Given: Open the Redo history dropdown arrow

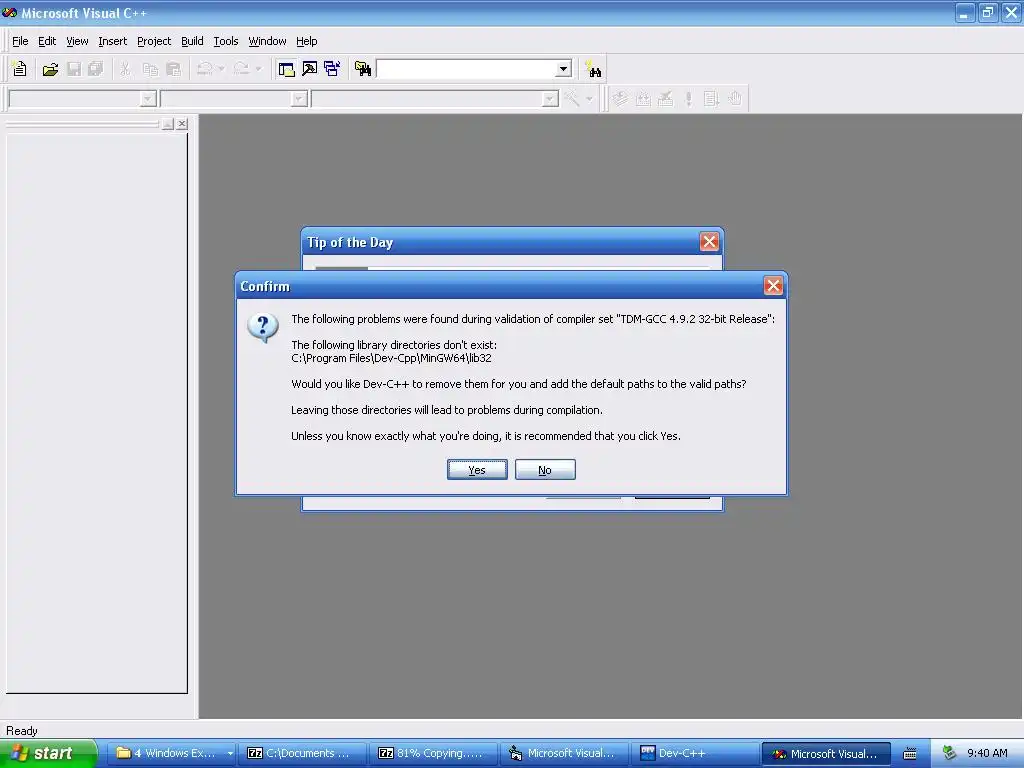Looking at the screenshot, I should point(259,69).
